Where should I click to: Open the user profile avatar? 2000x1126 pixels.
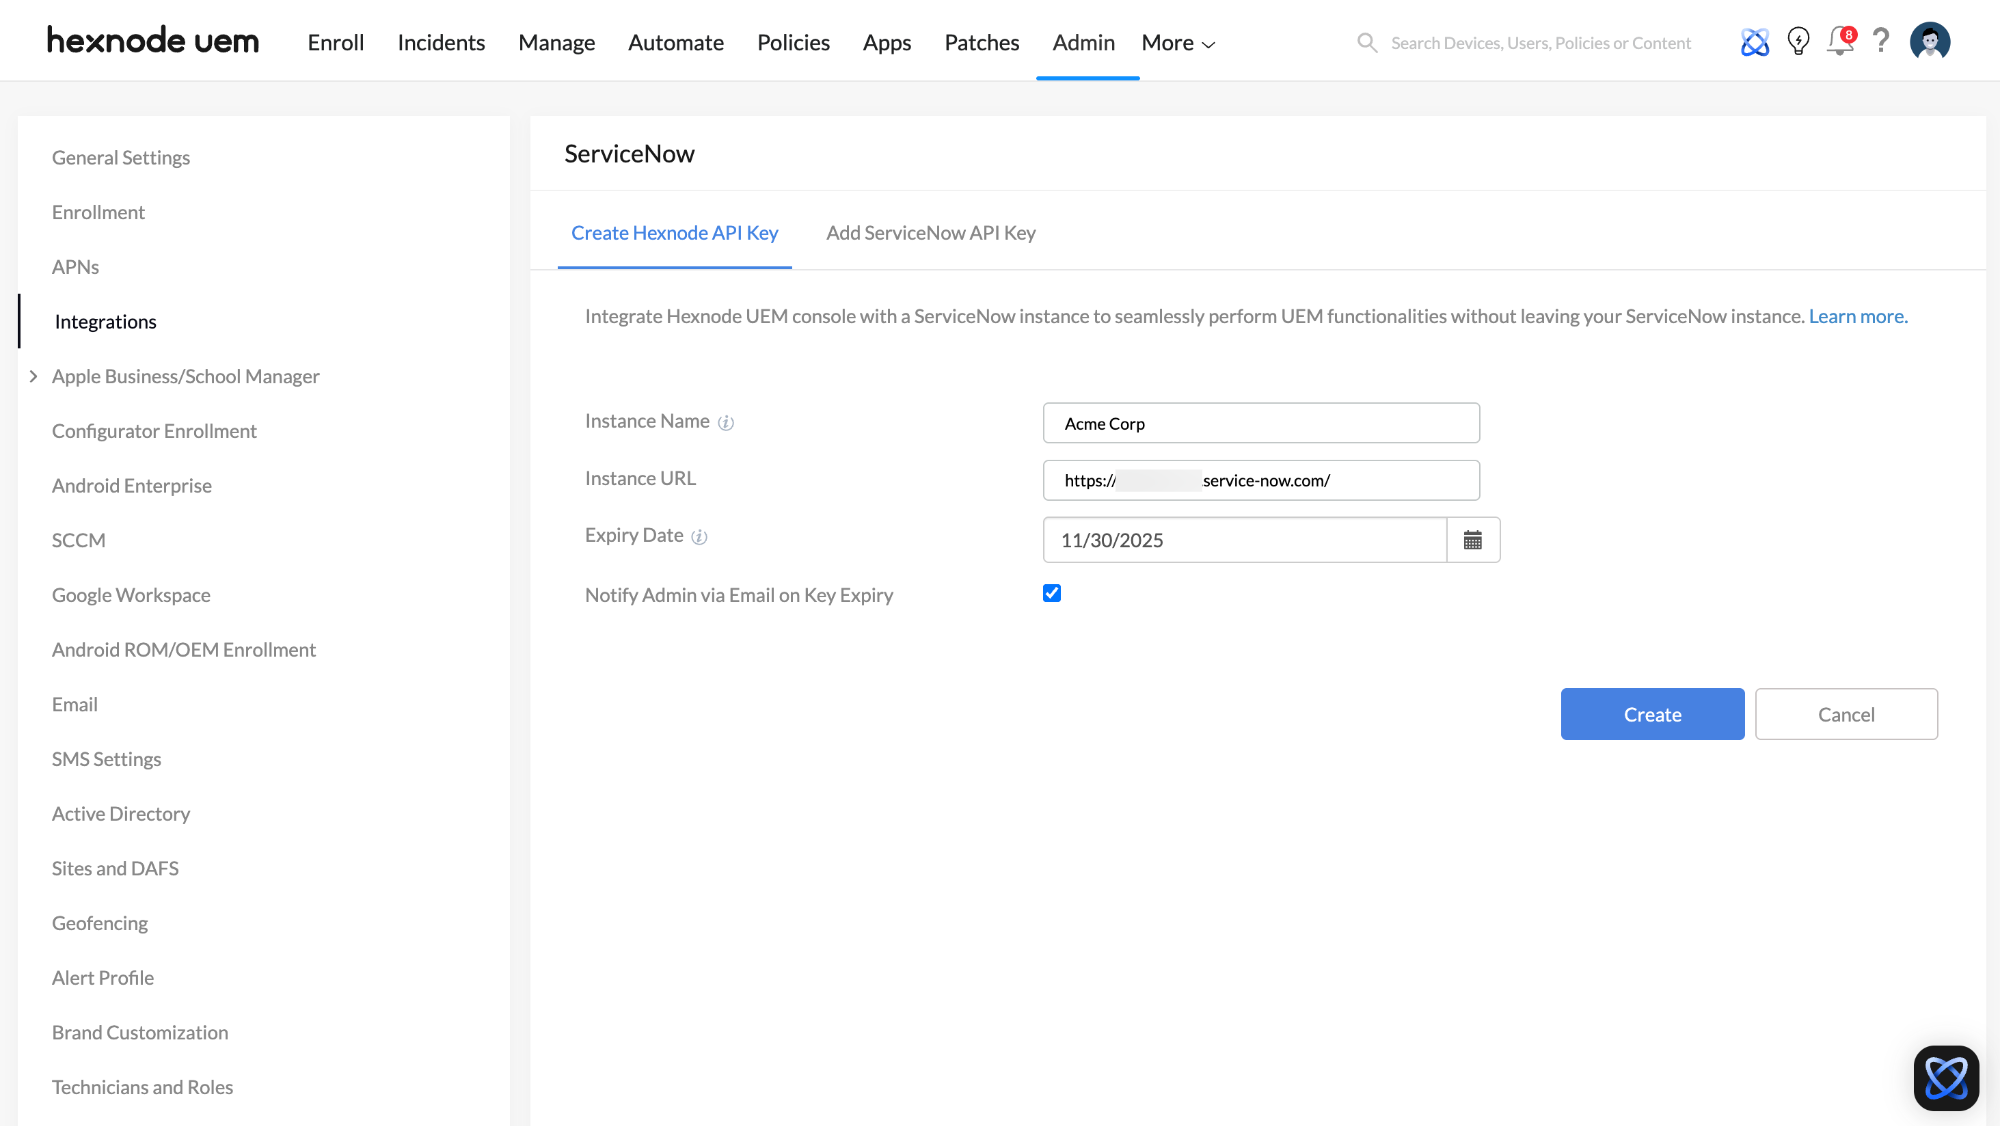[x=1929, y=42]
